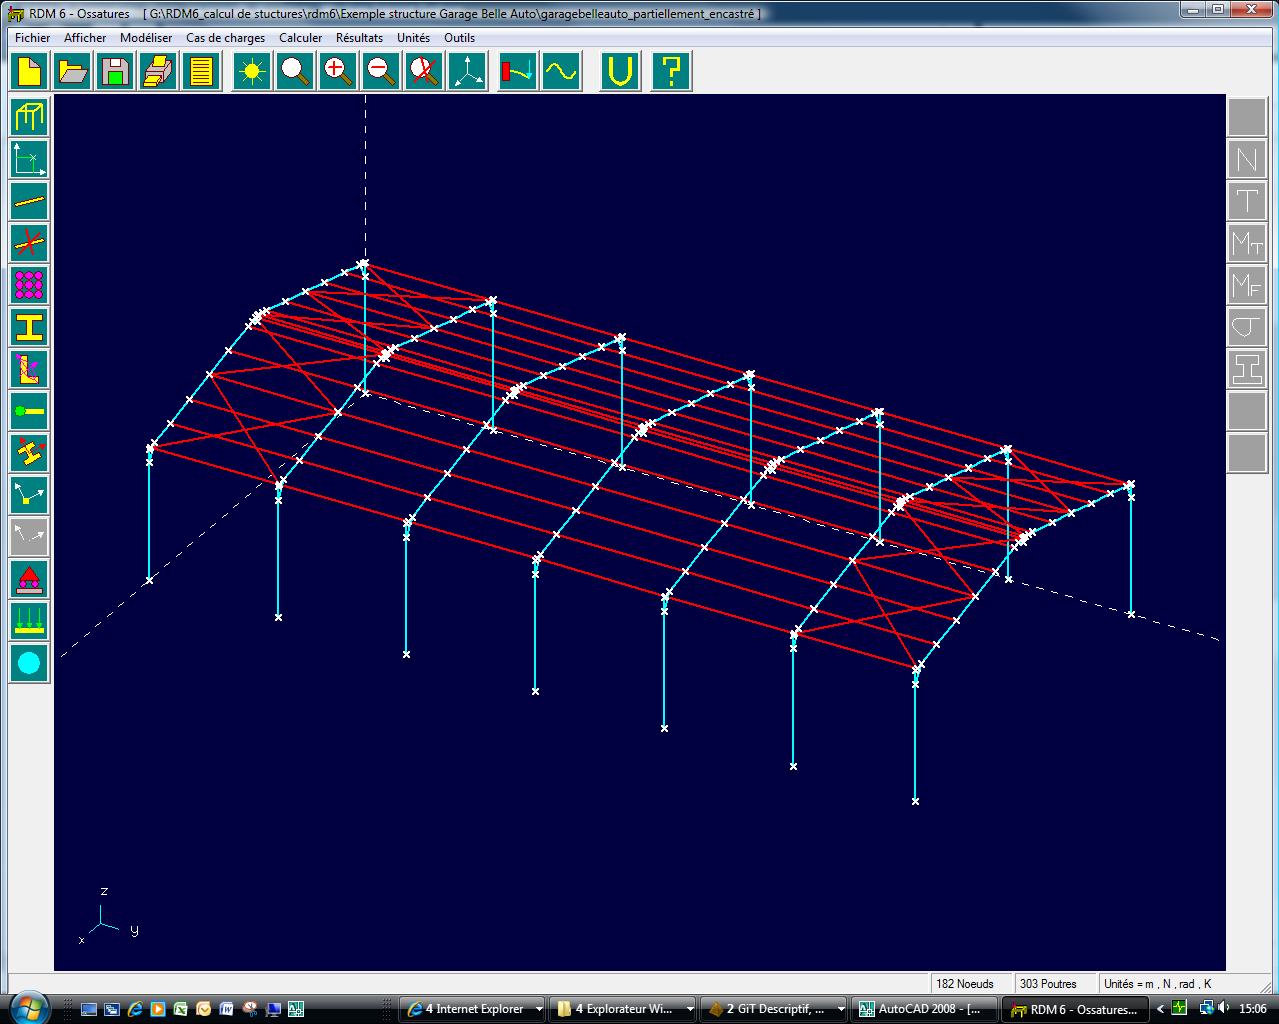The image size is (1279, 1024).
Task: Open a file with the folder icon
Action: tap(72, 72)
